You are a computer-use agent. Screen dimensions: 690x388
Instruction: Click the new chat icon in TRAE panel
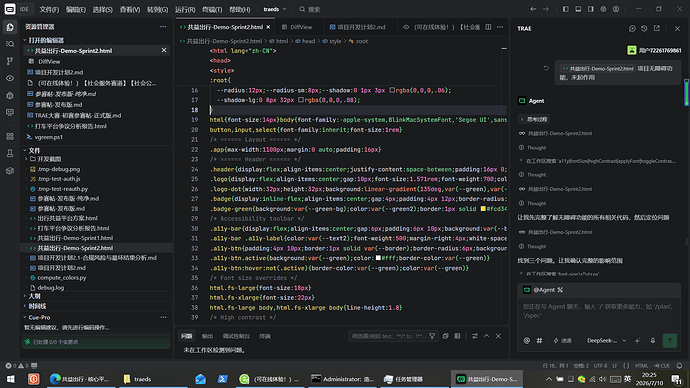tap(632, 28)
